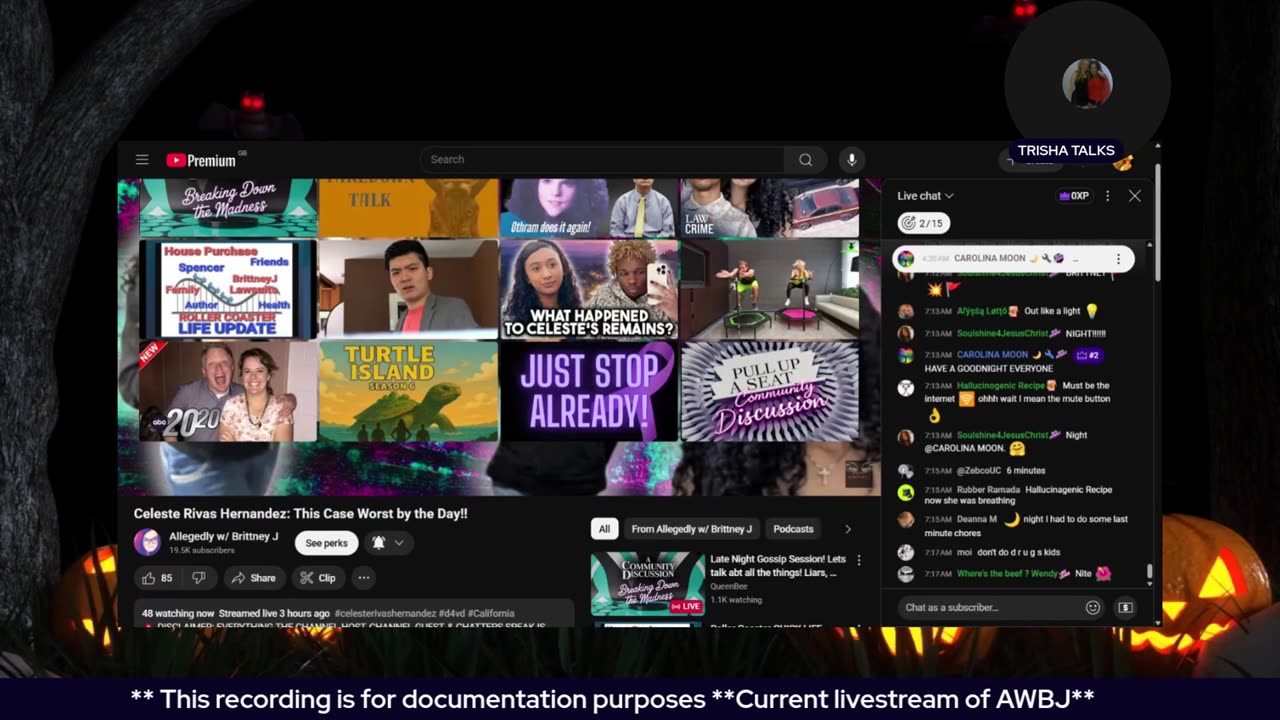
Task: Close the live chat panel
Action: (x=1134, y=196)
